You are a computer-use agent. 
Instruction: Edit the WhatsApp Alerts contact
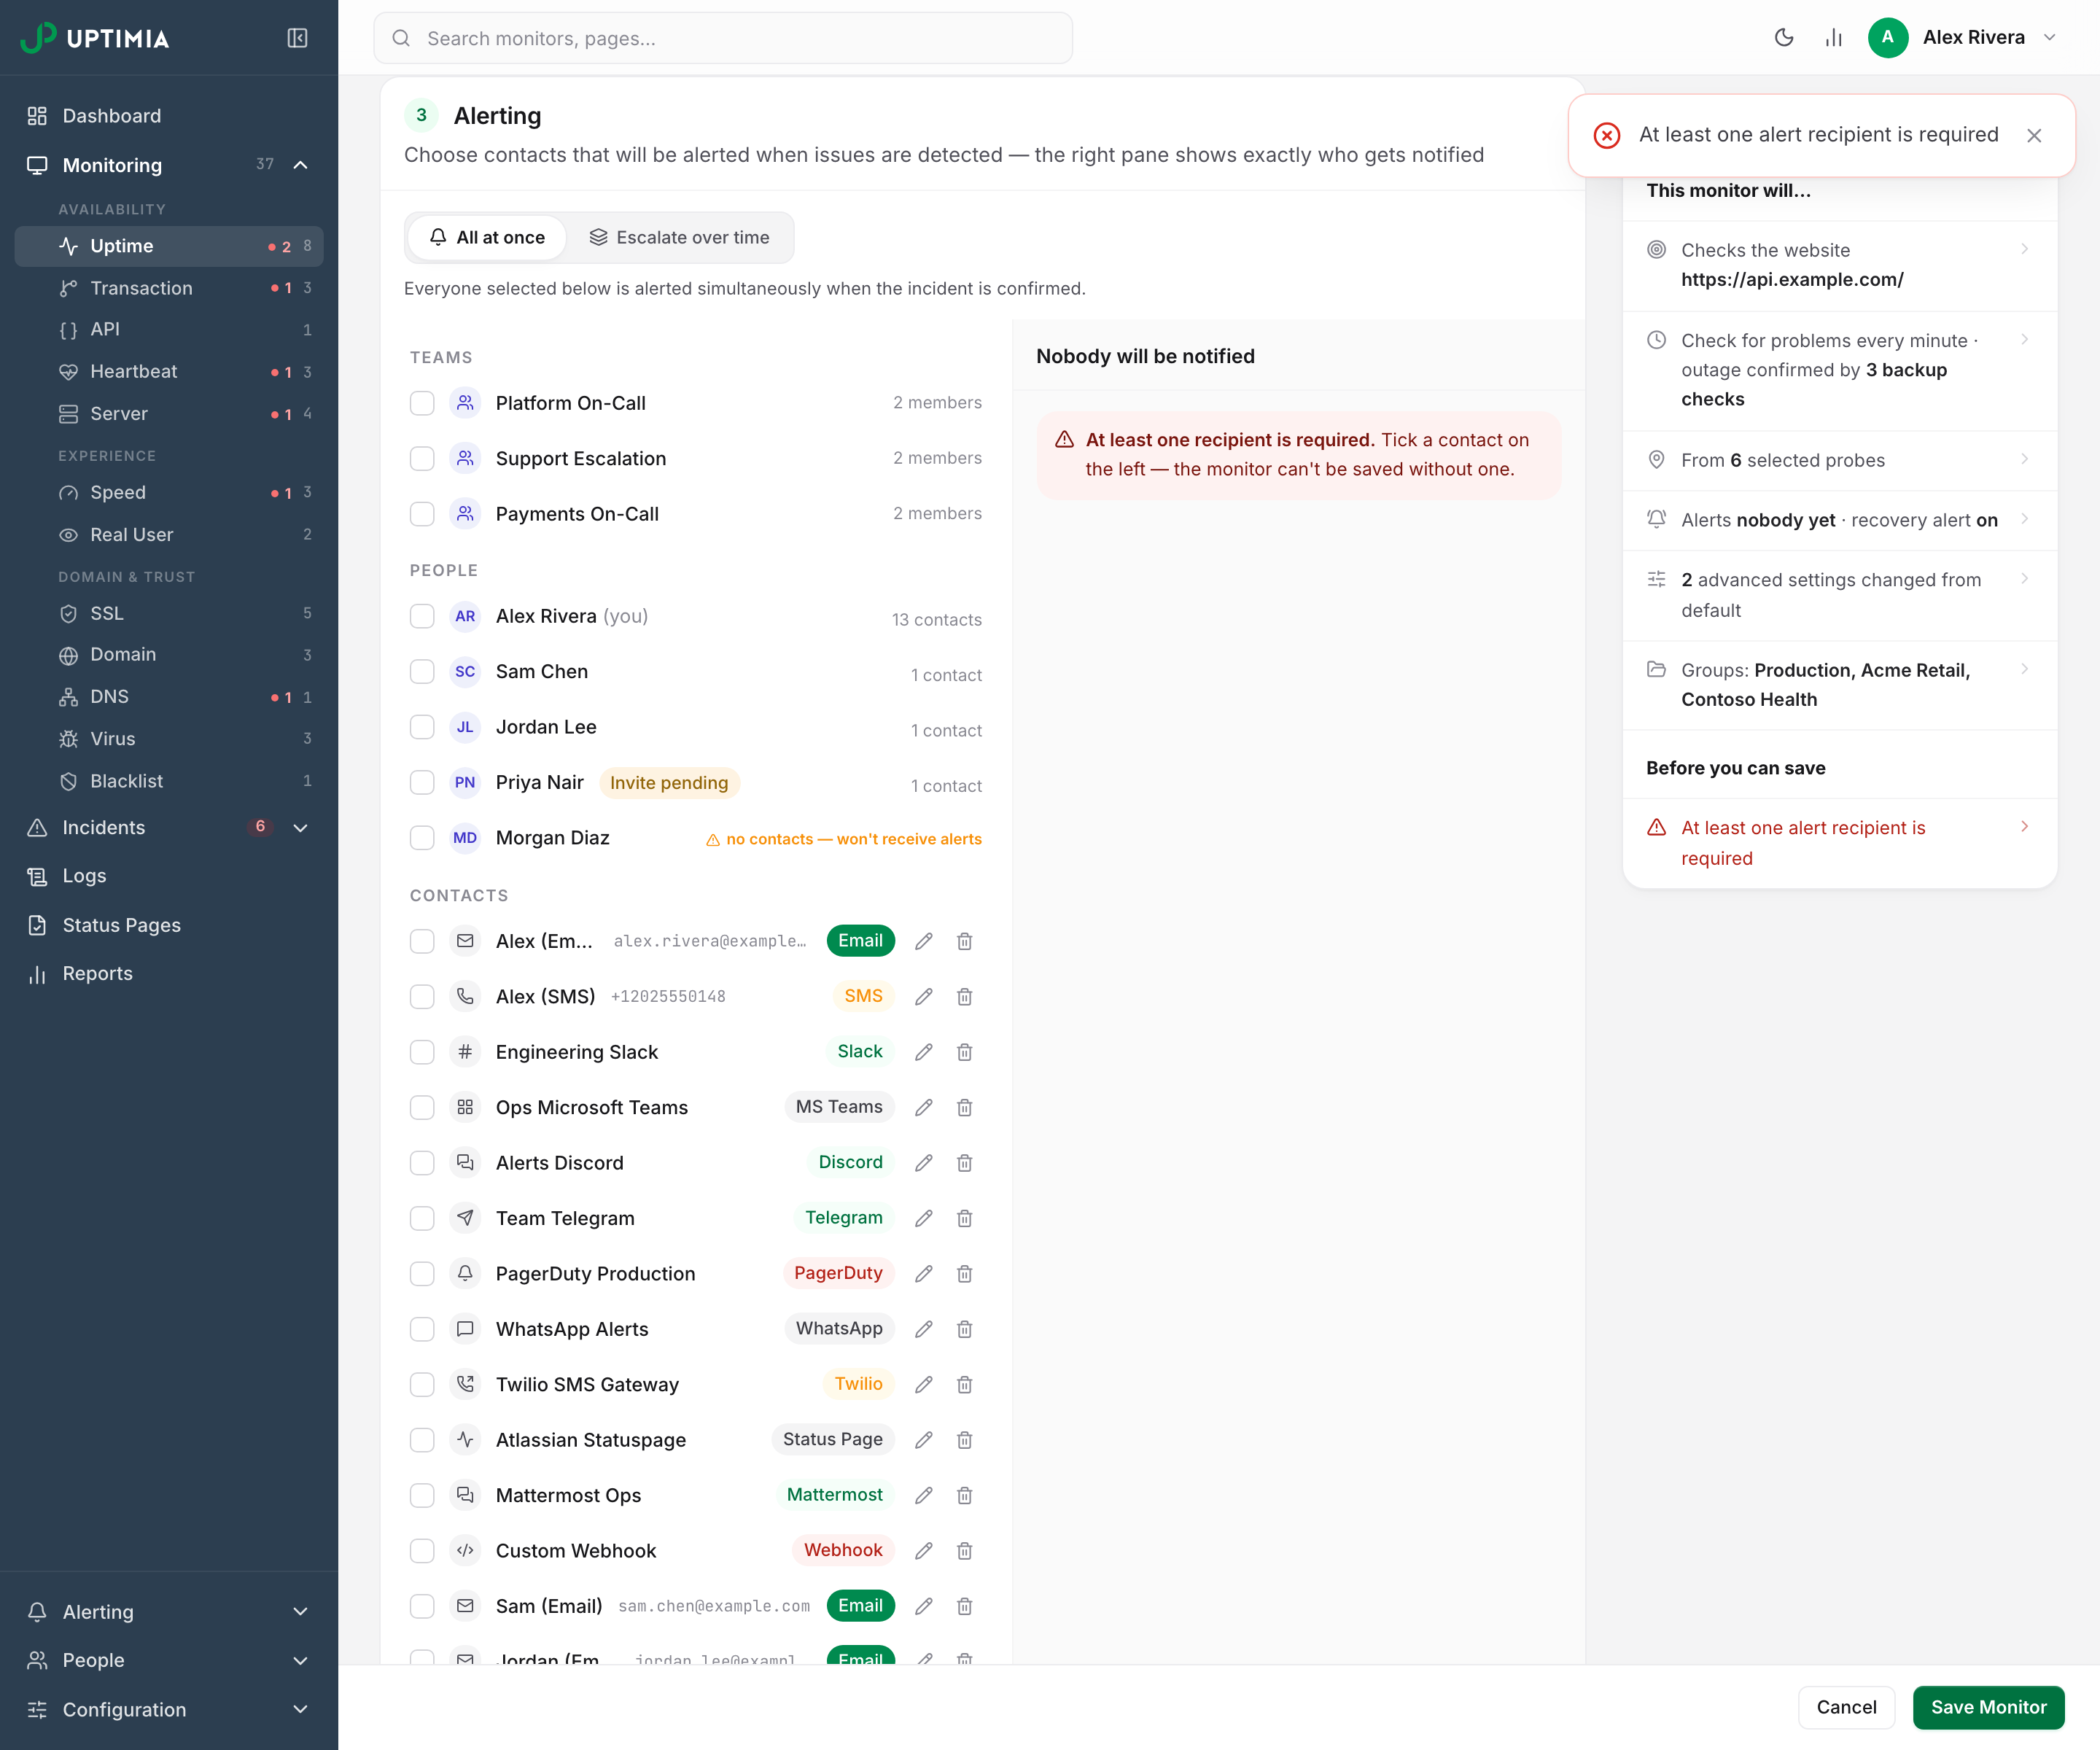coord(924,1329)
